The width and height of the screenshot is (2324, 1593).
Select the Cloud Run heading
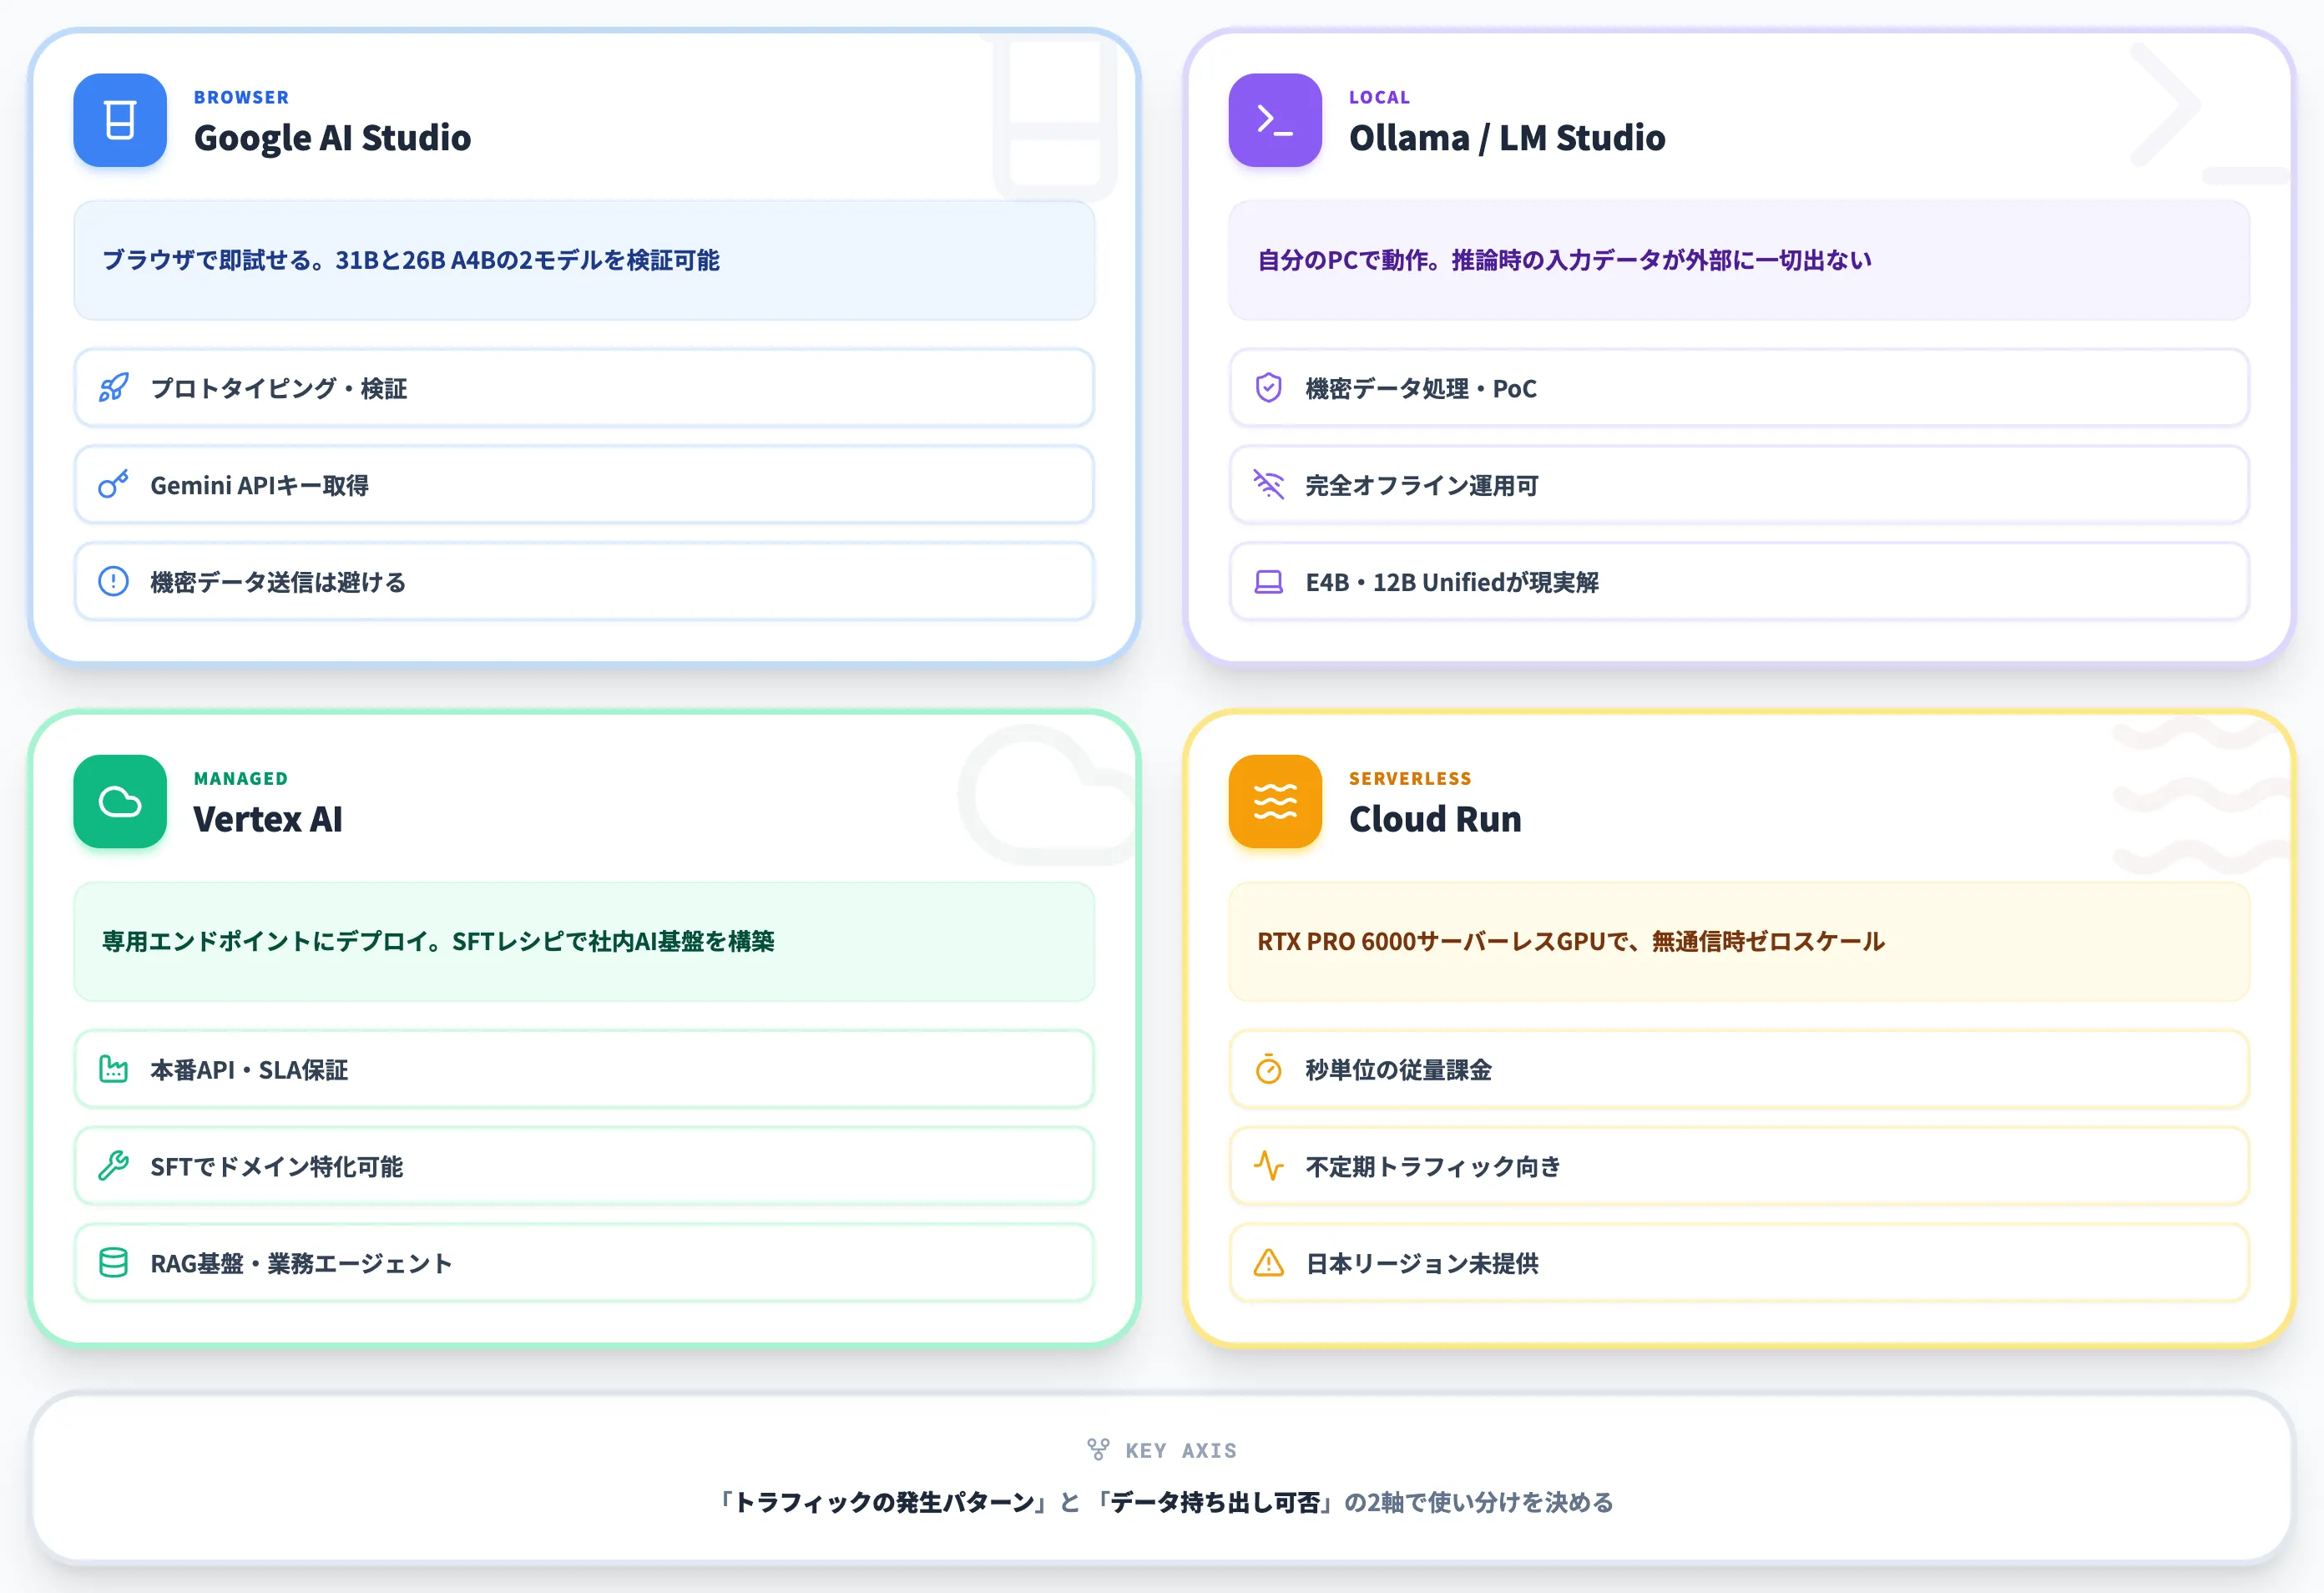(x=1435, y=819)
